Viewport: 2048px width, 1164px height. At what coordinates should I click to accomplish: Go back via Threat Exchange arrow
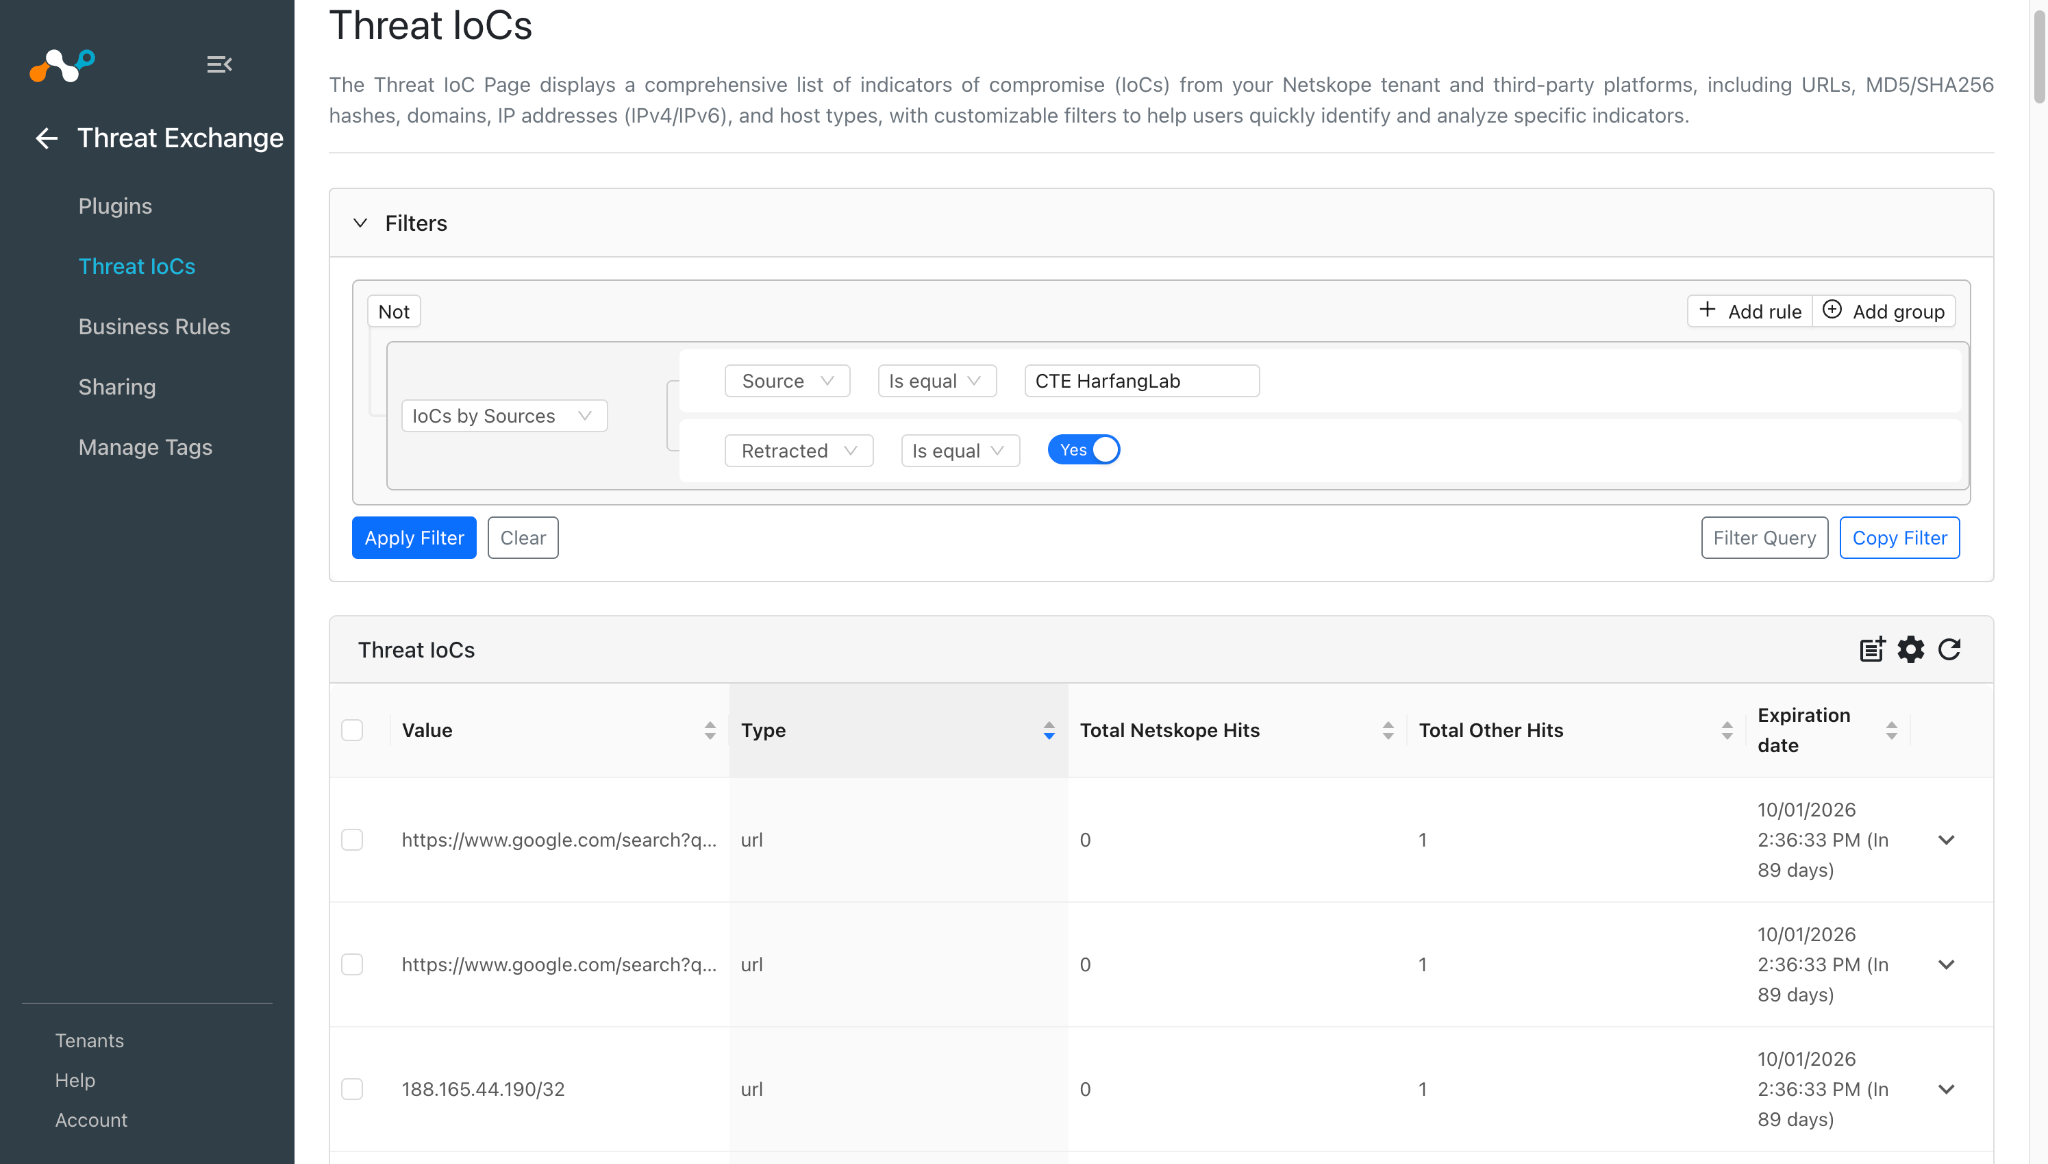coord(46,138)
